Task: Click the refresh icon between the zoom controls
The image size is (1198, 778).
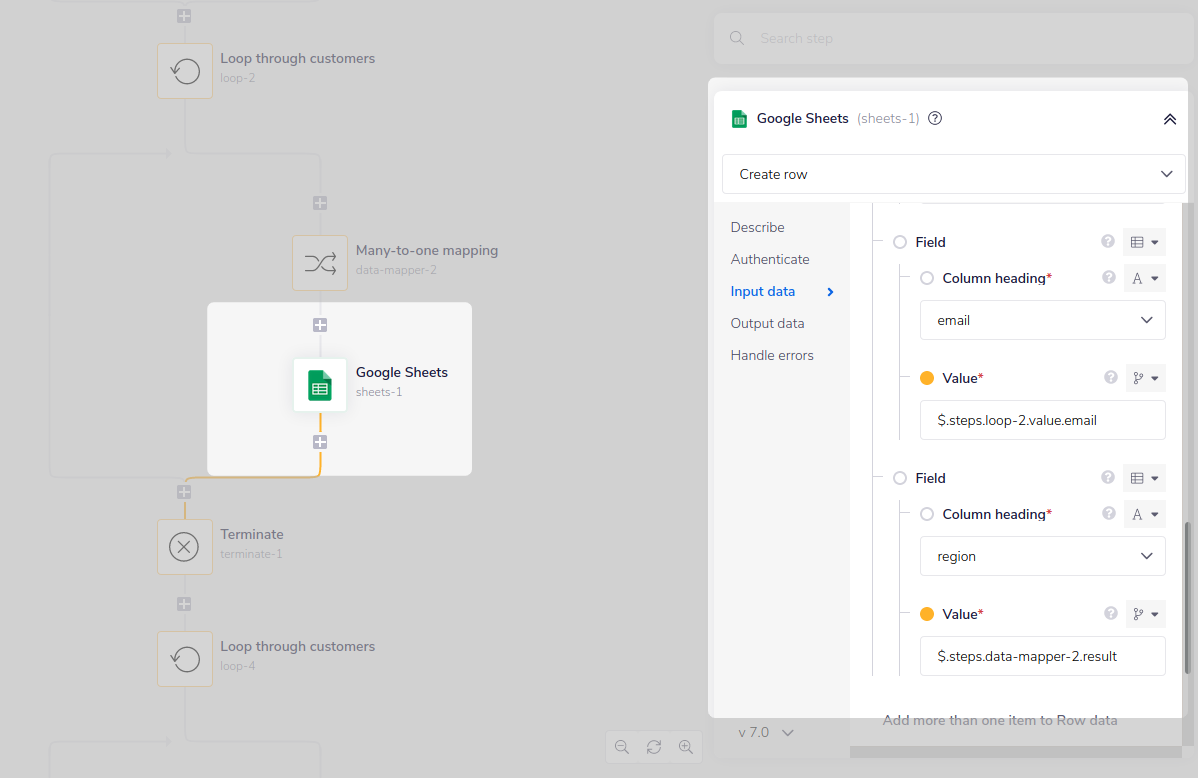Action: (x=654, y=747)
